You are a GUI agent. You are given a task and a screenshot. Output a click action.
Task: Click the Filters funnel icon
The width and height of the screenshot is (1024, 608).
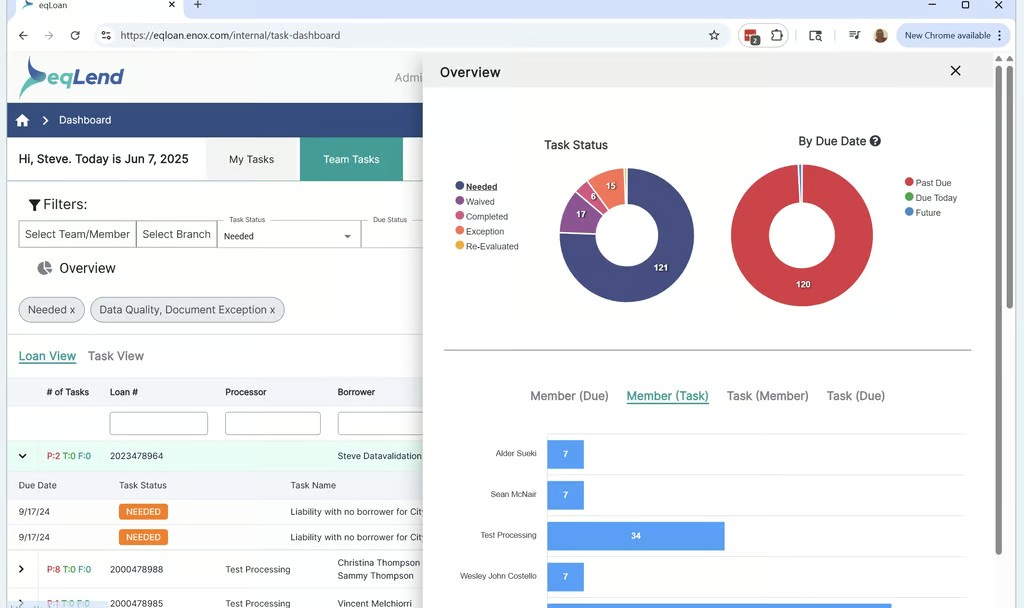pos(35,205)
